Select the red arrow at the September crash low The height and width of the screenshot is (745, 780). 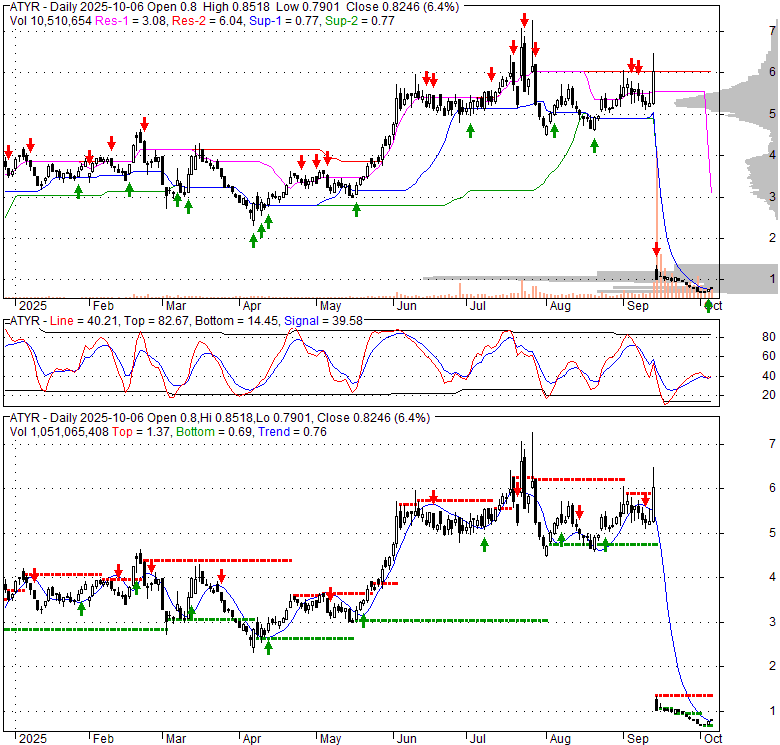point(656,249)
